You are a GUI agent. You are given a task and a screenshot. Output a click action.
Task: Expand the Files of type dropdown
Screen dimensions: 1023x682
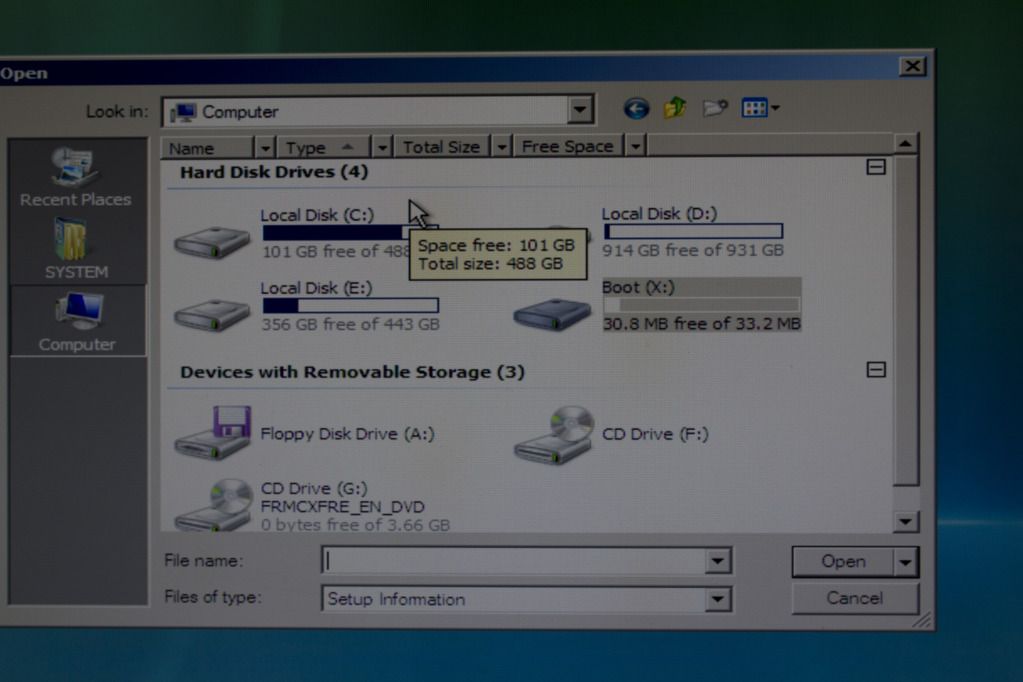pos(718,599)
